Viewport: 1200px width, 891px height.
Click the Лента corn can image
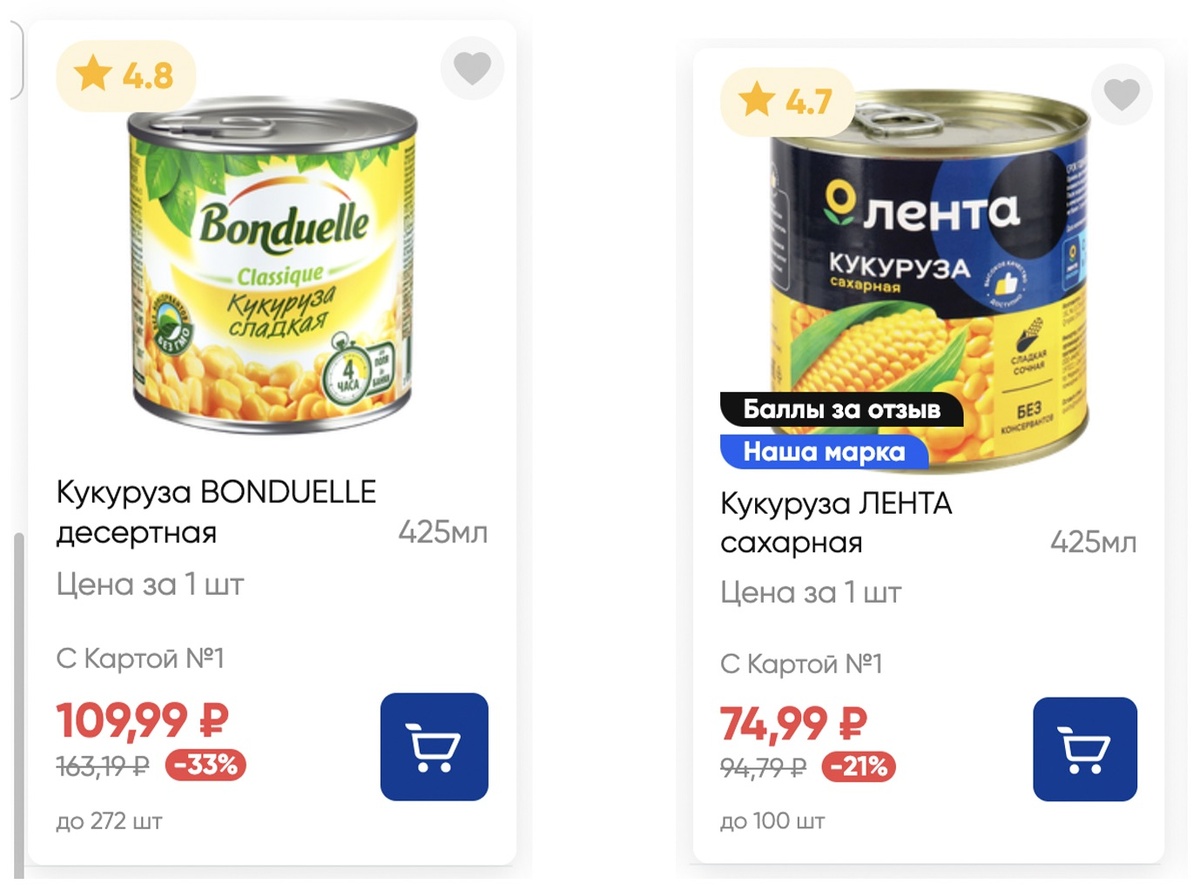click(x=930, y=270)
